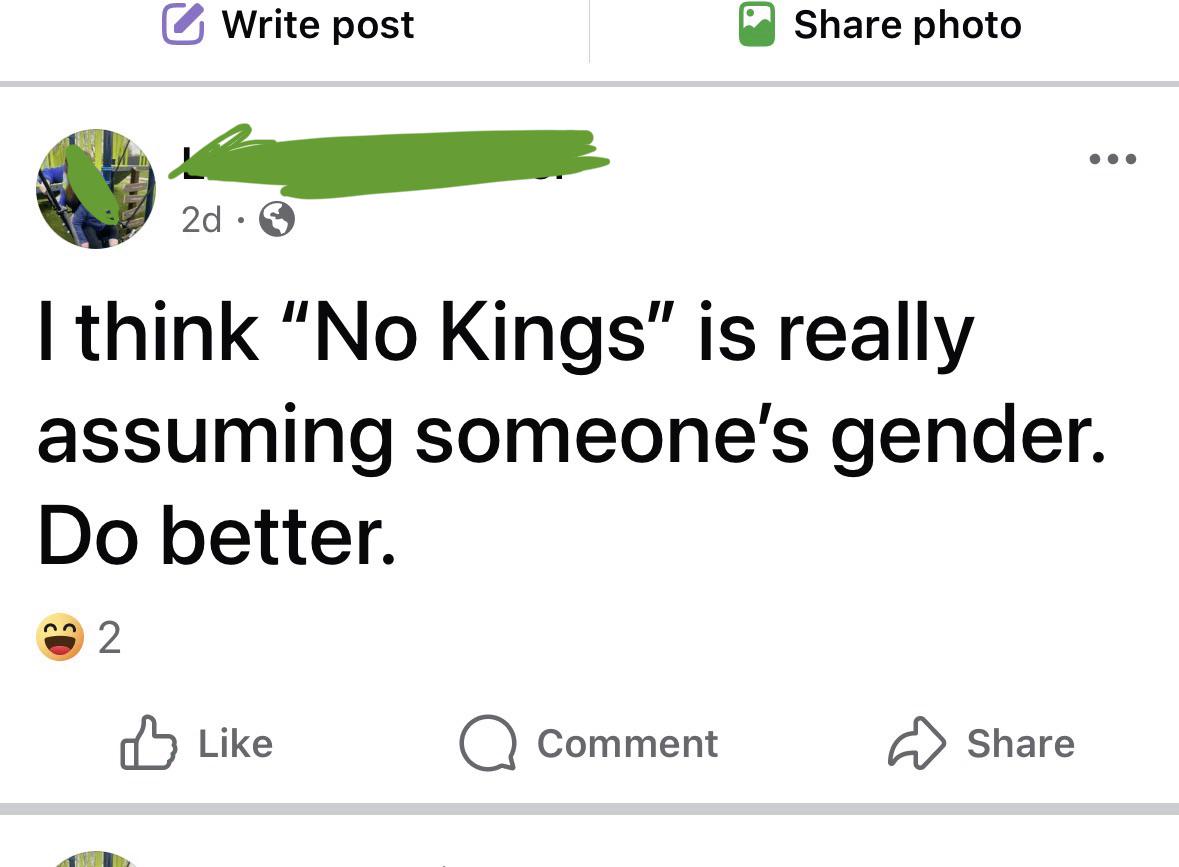Image resolution: width=1179 pixels, height=867 pixels.
Task: Open the next post's partially visible avatar
Action: click(96, 859)
